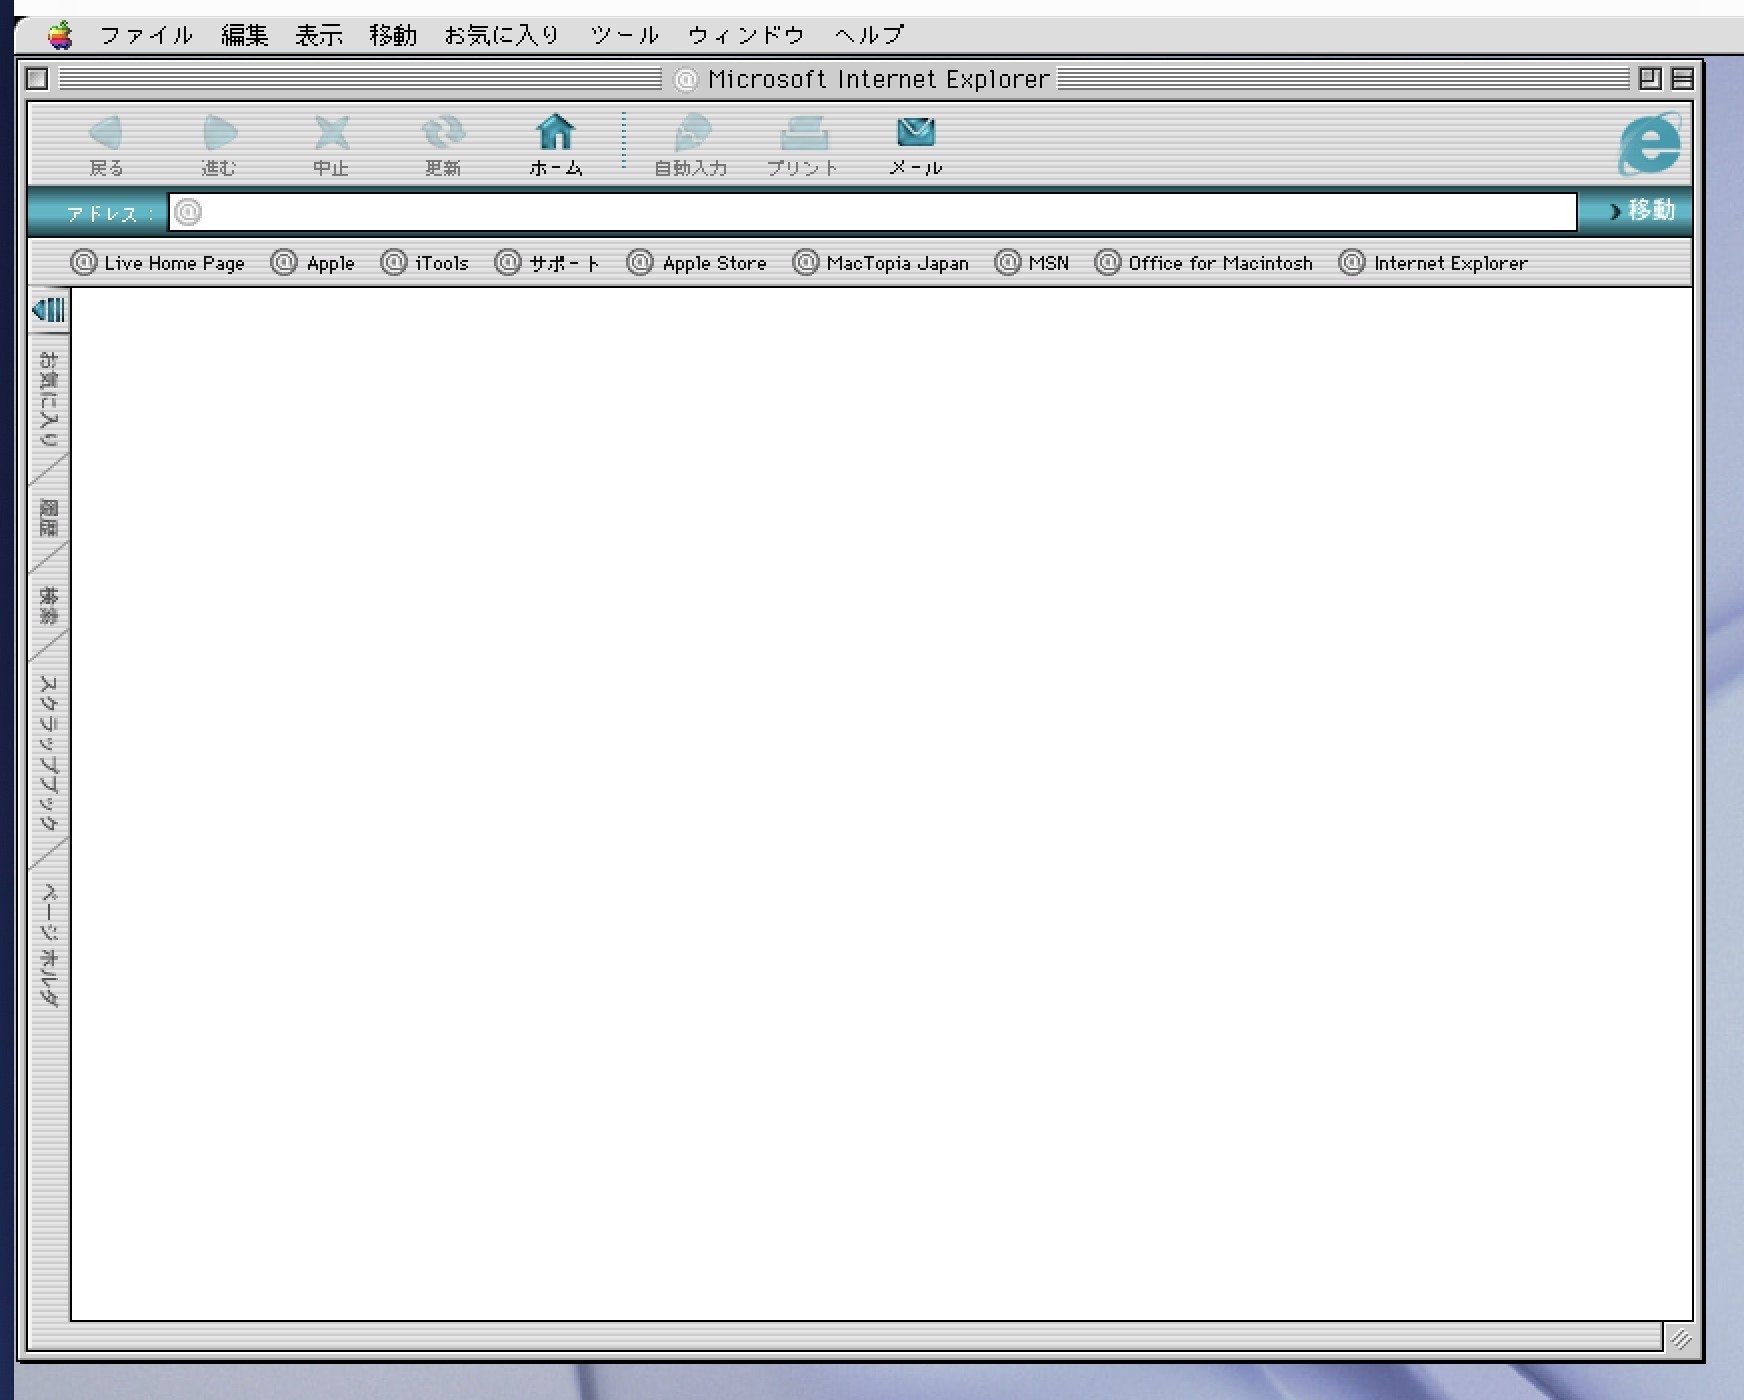The image size is (1744, 1400).
Task: Click the Internet Explorer 'e' logo
Action: coord(1650,144)
